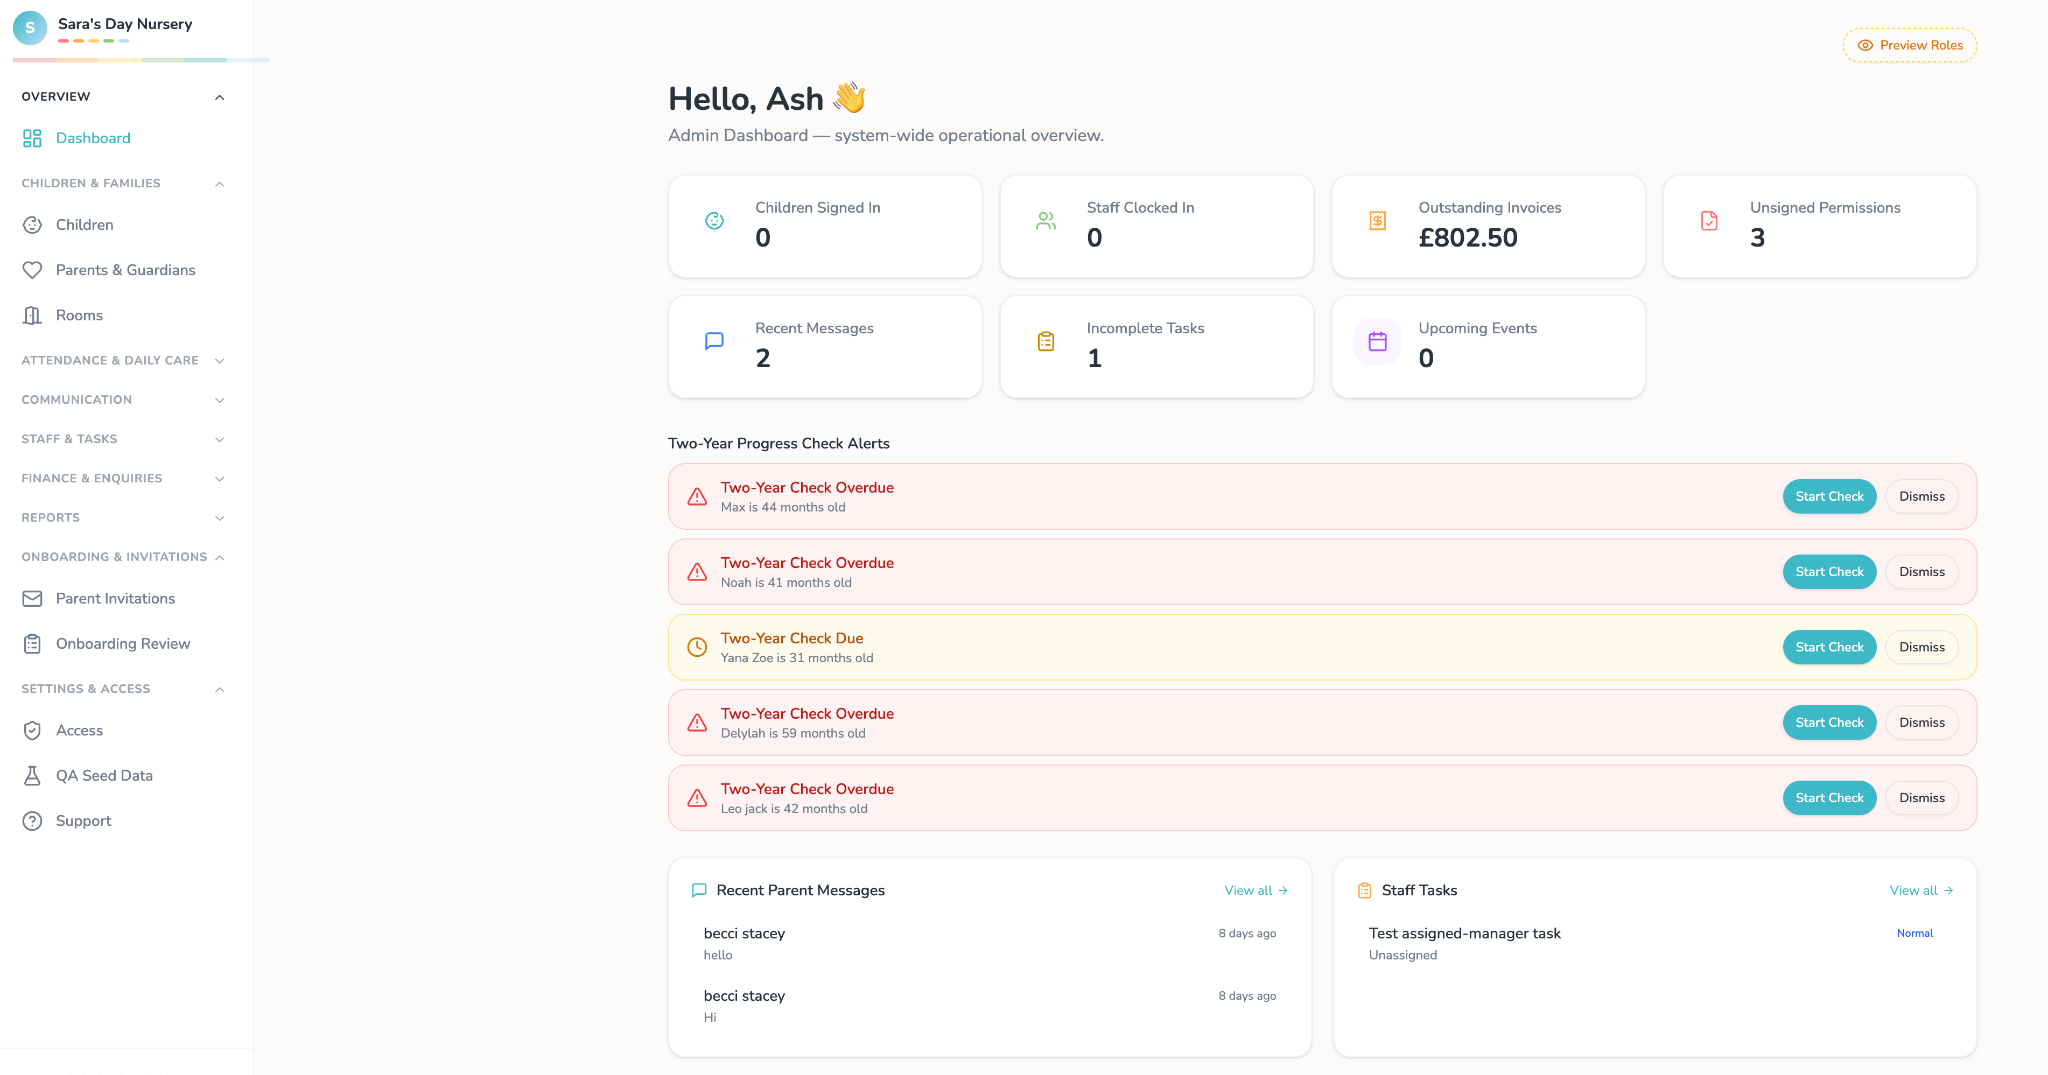
Task: Click the envelope icon for Parent Invitations
Action: [32, 599]
